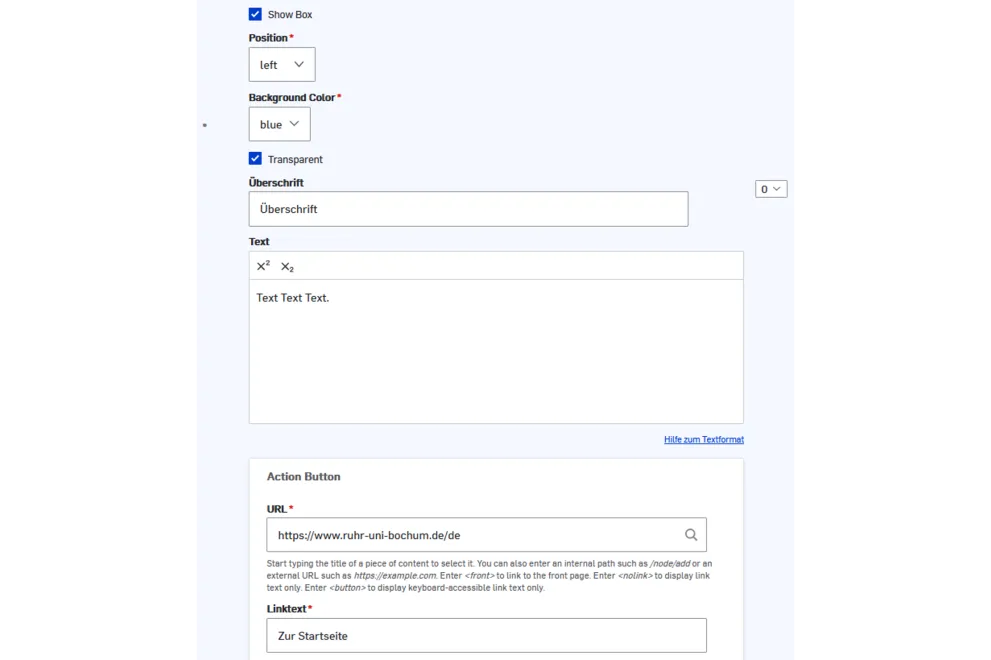The image size is (991, 660).
Task: Click the Text label above the editor
Action: (258, 241)
